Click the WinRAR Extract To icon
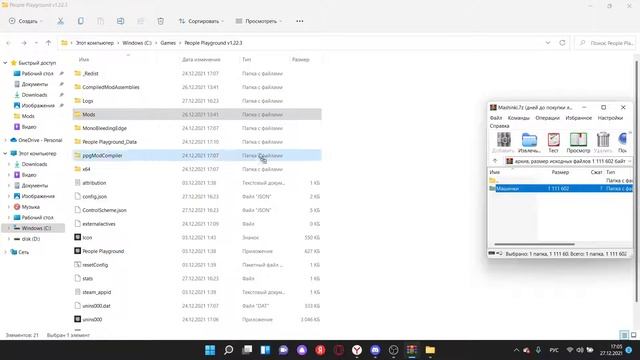Viewport: 640px width, 360px height. click(x=529, y=142)
